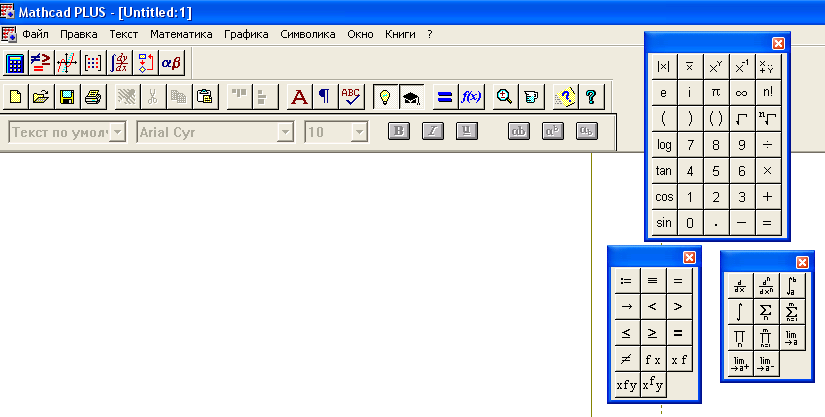The width and height of the screenshot is (825, 417).
Task: Open the Файл menu
Action: (35, 34)
